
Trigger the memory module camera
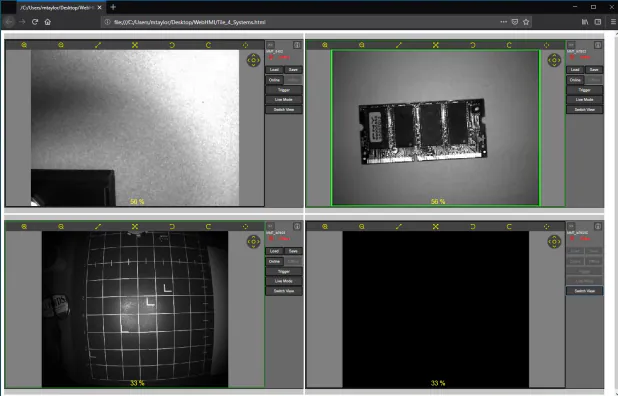(584, 90)
